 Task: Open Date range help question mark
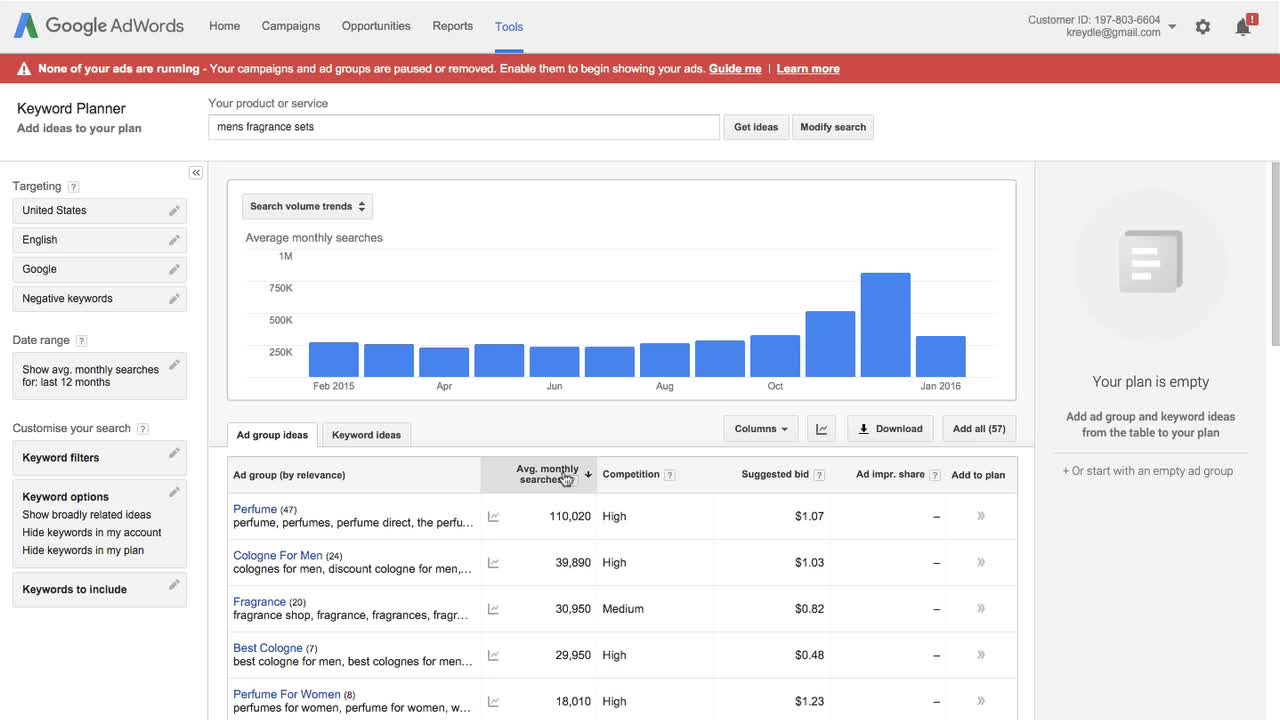coord(81,341)
